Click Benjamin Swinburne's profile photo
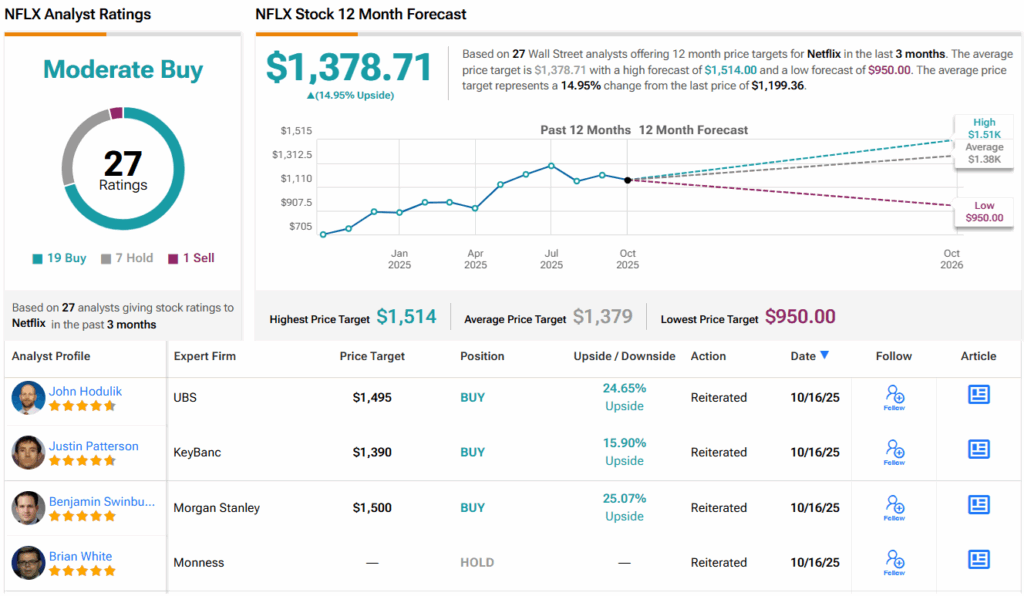The image size is (1024, 596). coord(28,508)
